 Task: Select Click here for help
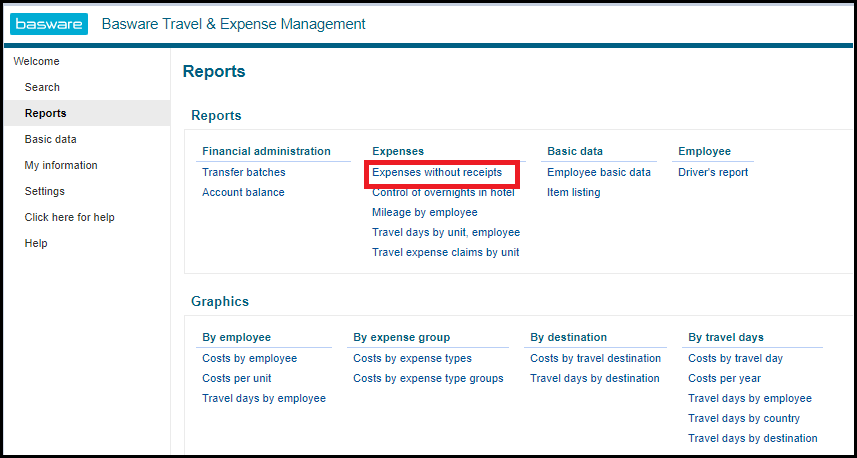tap(69, 217)
